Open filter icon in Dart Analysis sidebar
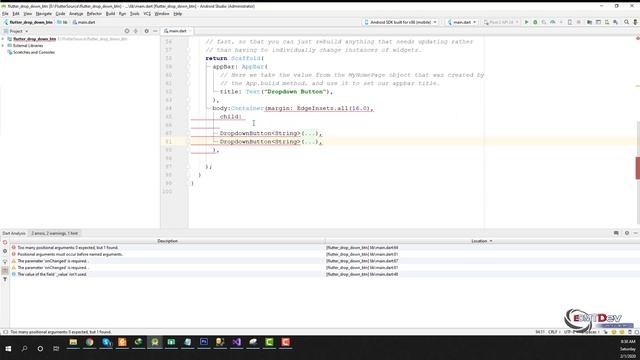 pos(5,280)
